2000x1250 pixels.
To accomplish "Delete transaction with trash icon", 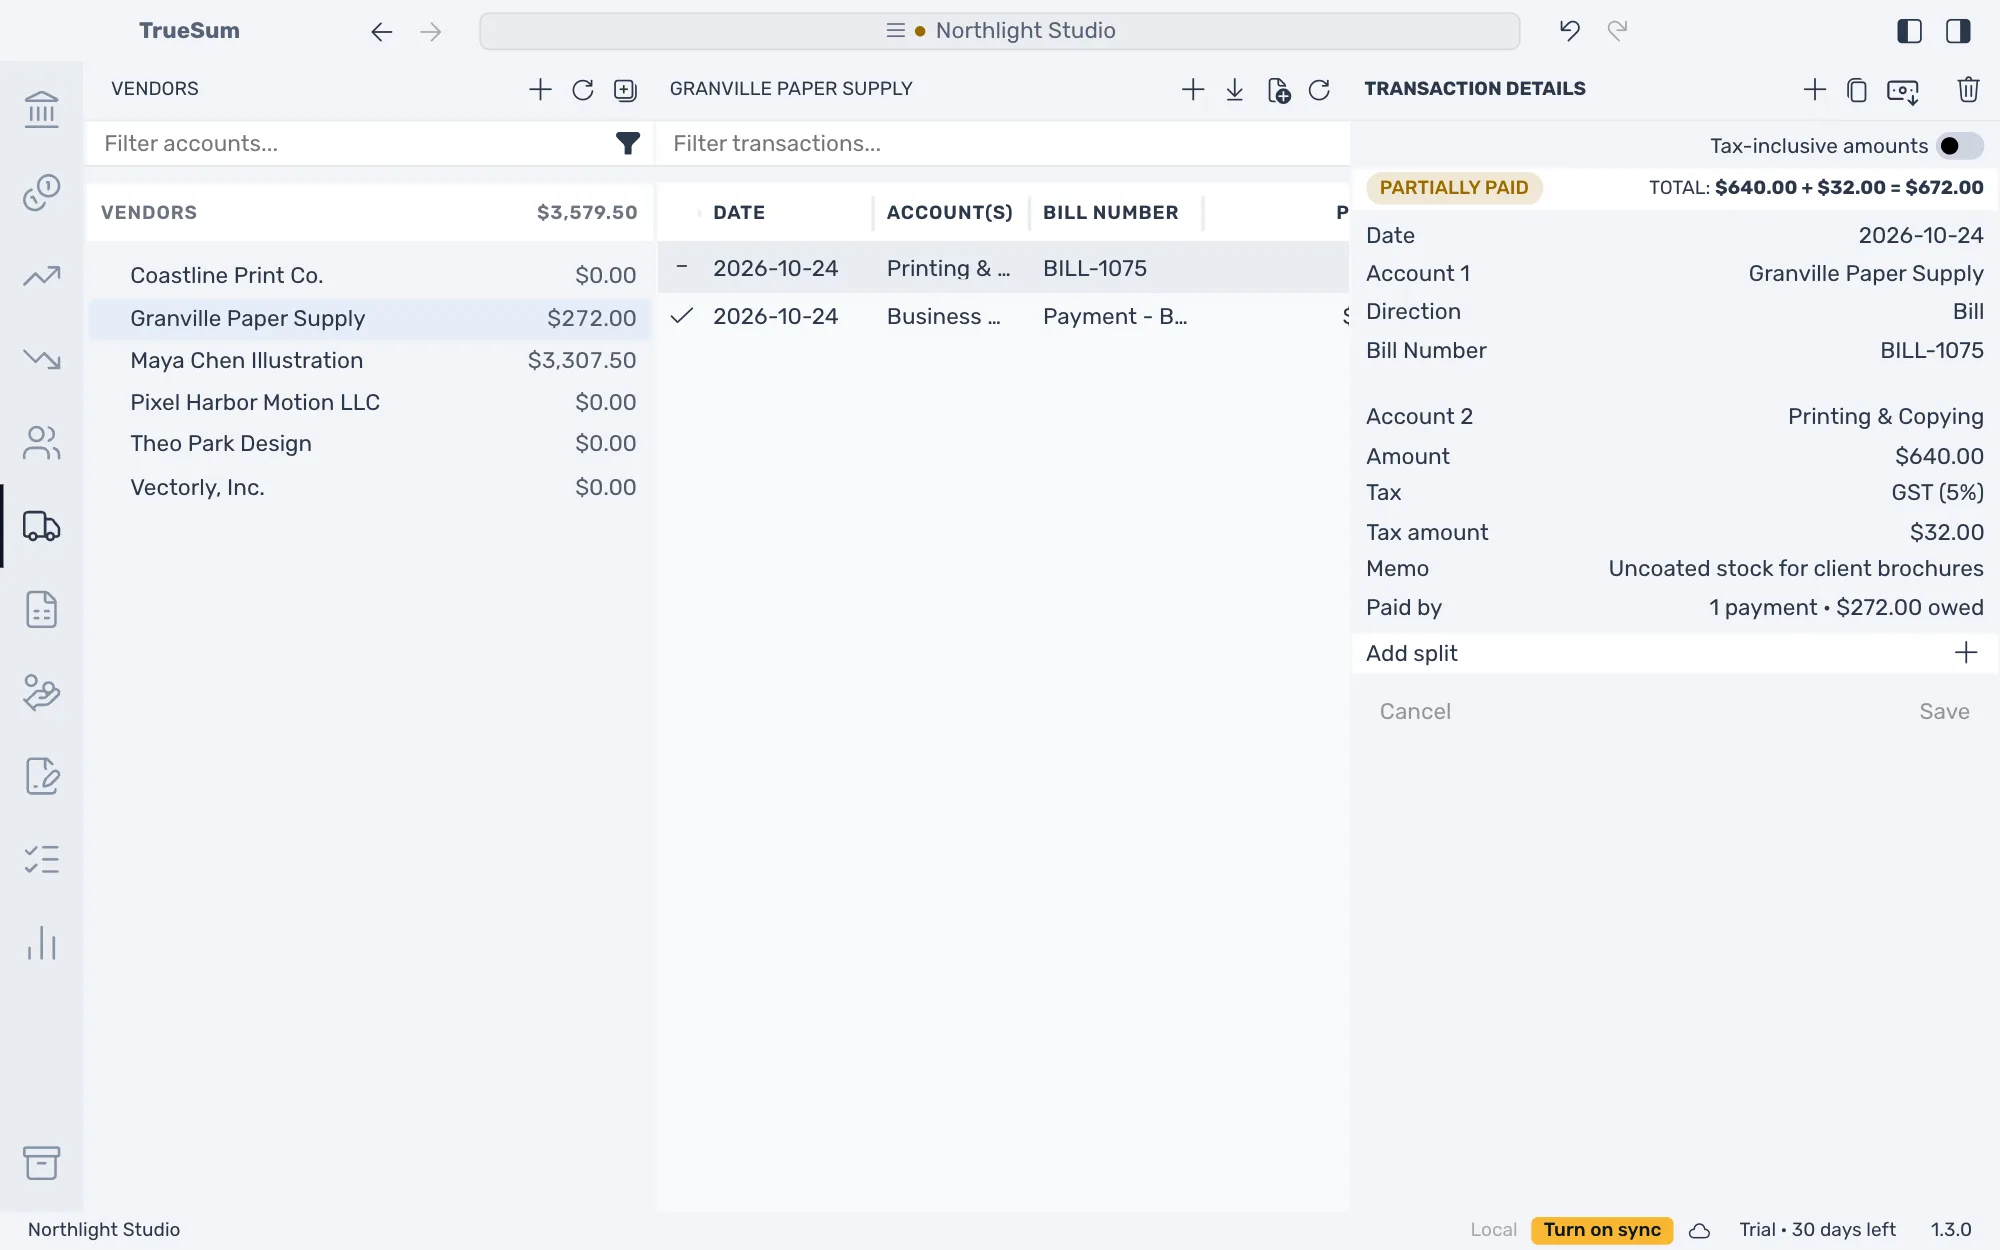I will pyautogui.click(x=1968, y=89).
